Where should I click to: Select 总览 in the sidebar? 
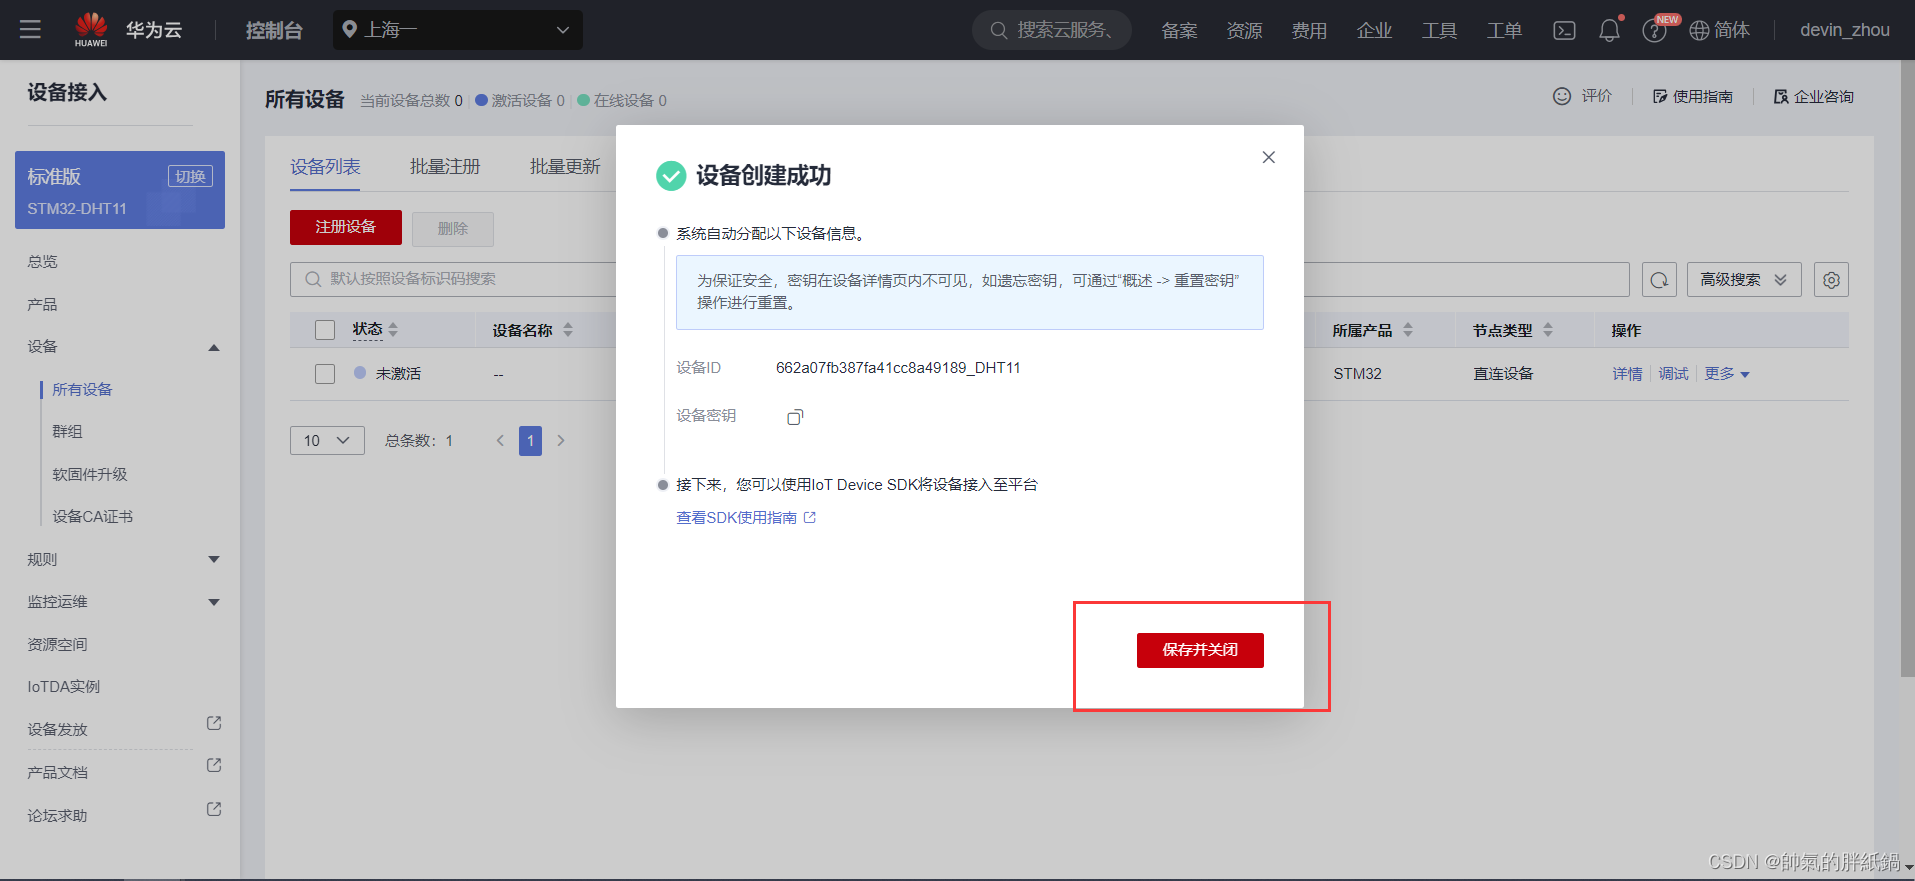tap(43, 262)
